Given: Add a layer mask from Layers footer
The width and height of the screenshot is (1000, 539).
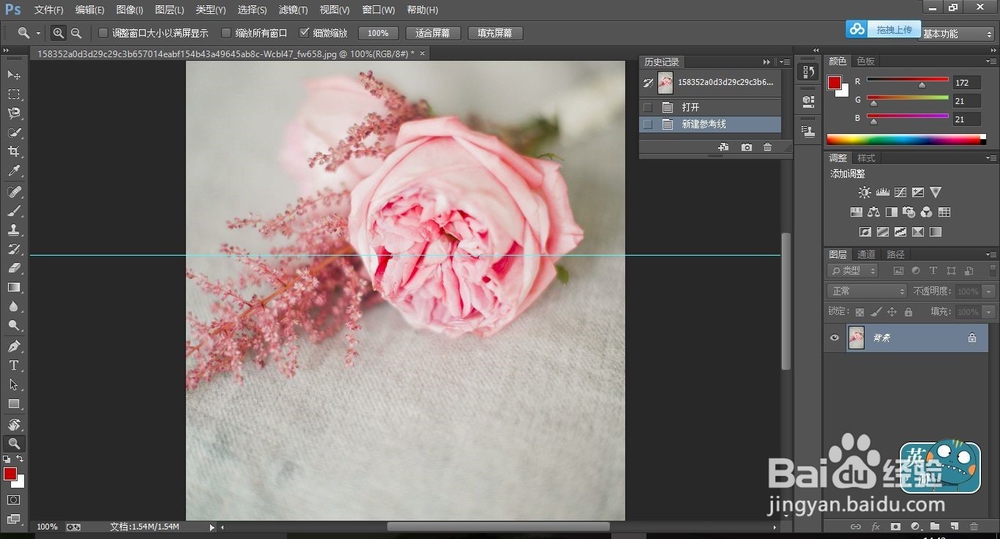Looking at the screenshot, I should 895,526.
